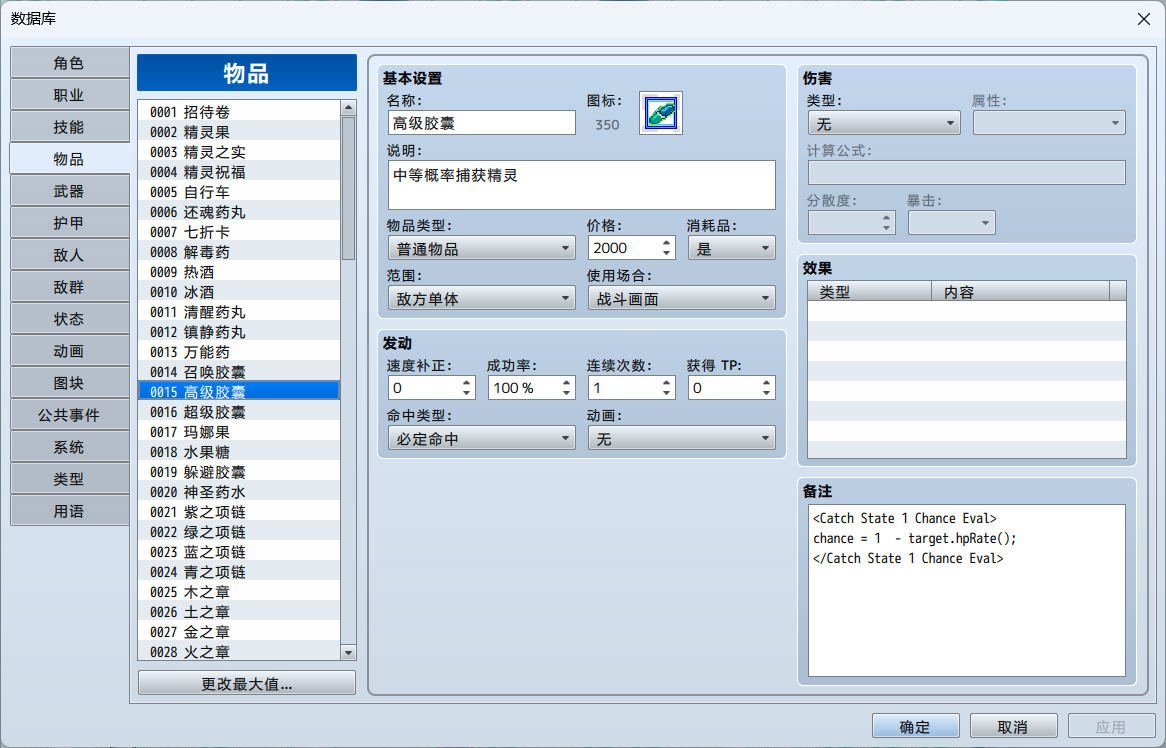This screenshot has height=748, width=1166.
Task: Open the 系统 tab
Action: (x=69, y=447)
